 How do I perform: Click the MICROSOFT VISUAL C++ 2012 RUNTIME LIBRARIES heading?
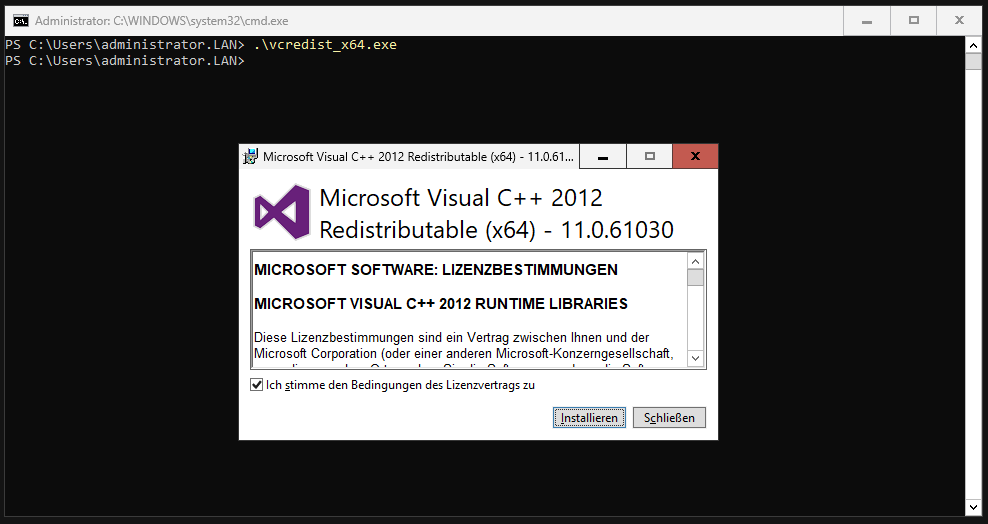(x=440, y=304)
